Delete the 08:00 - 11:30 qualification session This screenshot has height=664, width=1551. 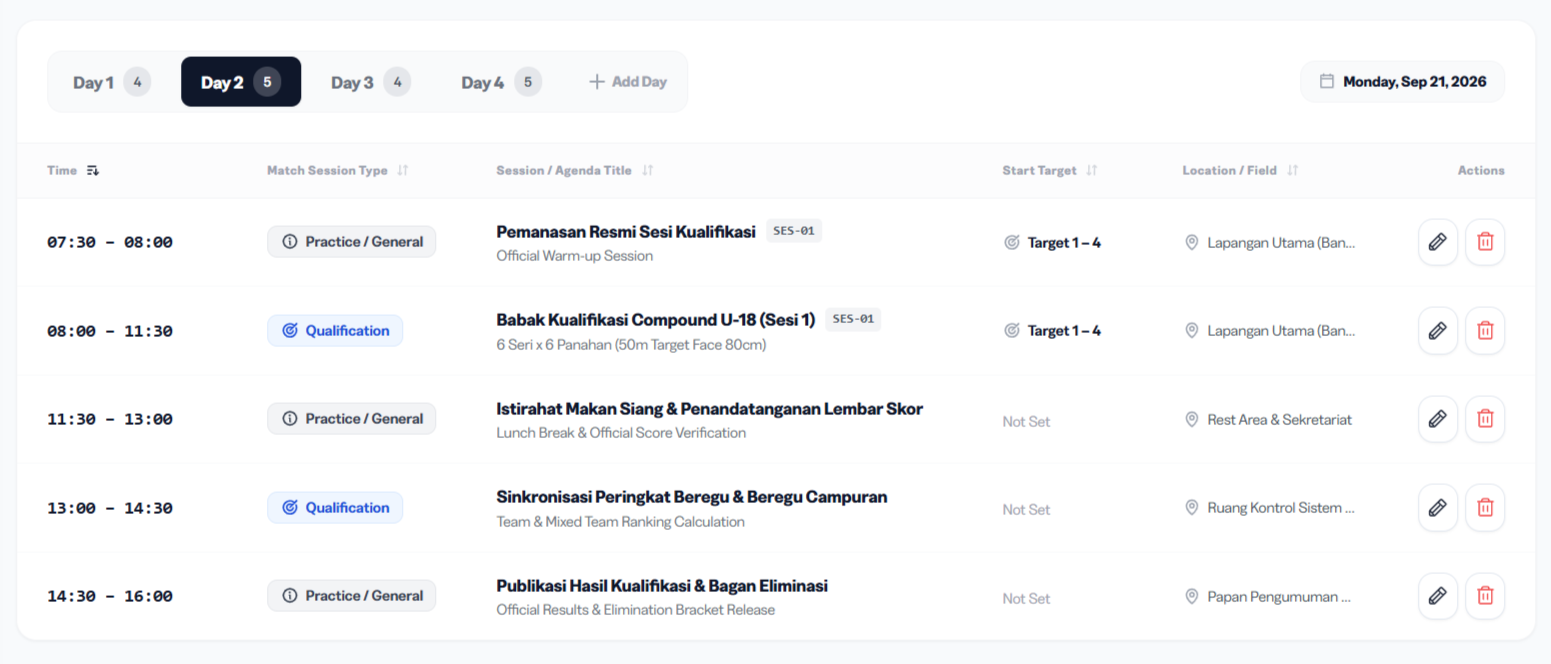[1485, 330]
